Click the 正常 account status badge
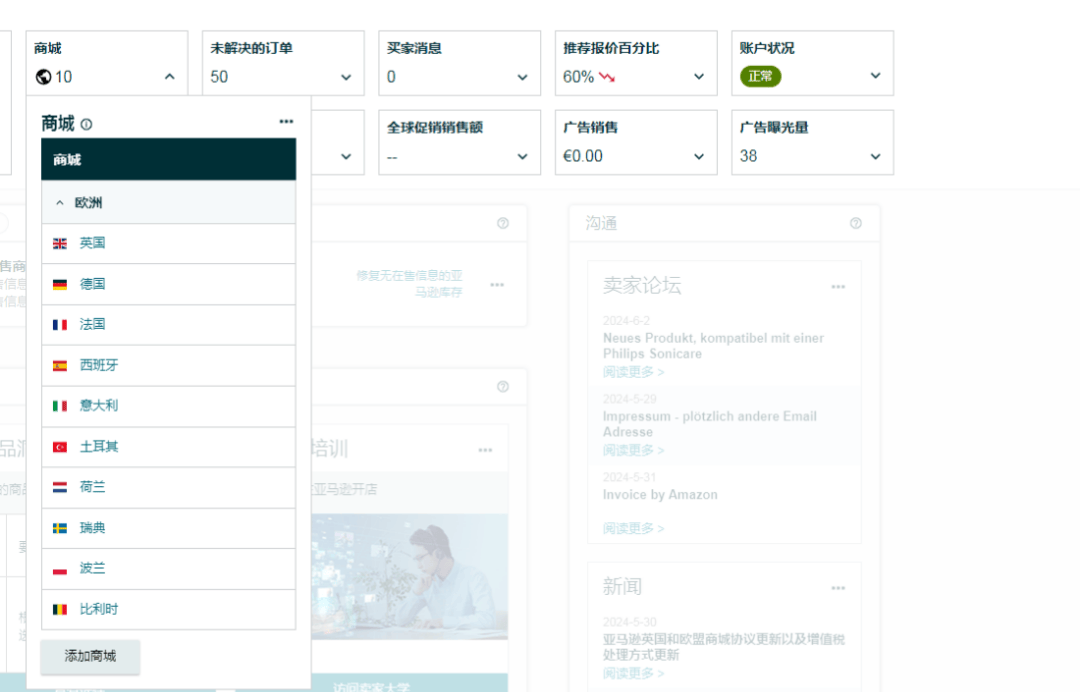 pyautogui.click(x=760, y=76)
